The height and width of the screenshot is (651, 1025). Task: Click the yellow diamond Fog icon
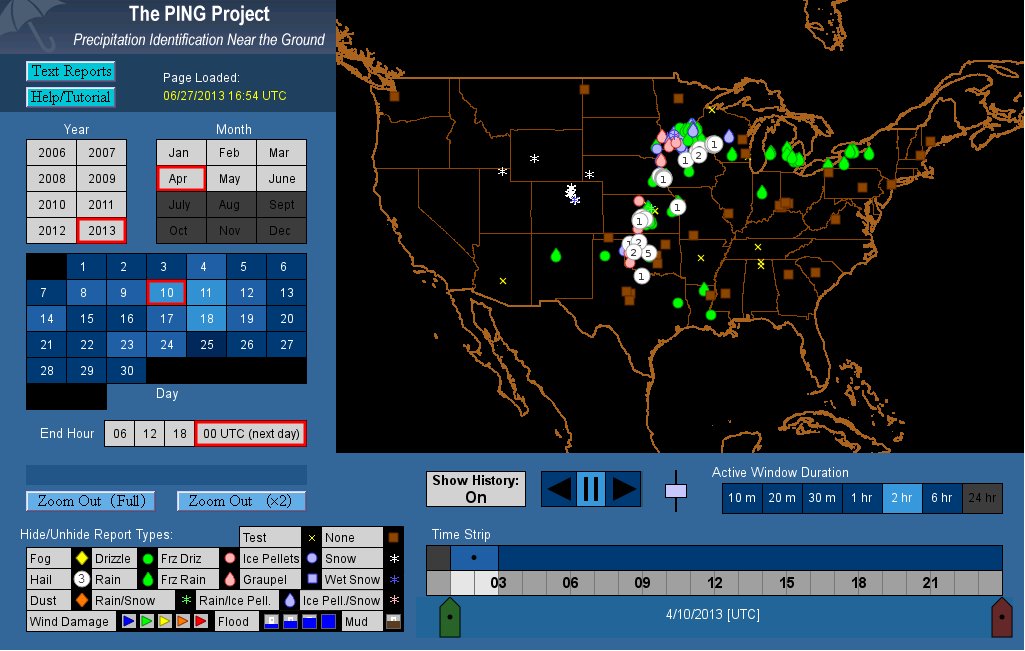[81, 558]
